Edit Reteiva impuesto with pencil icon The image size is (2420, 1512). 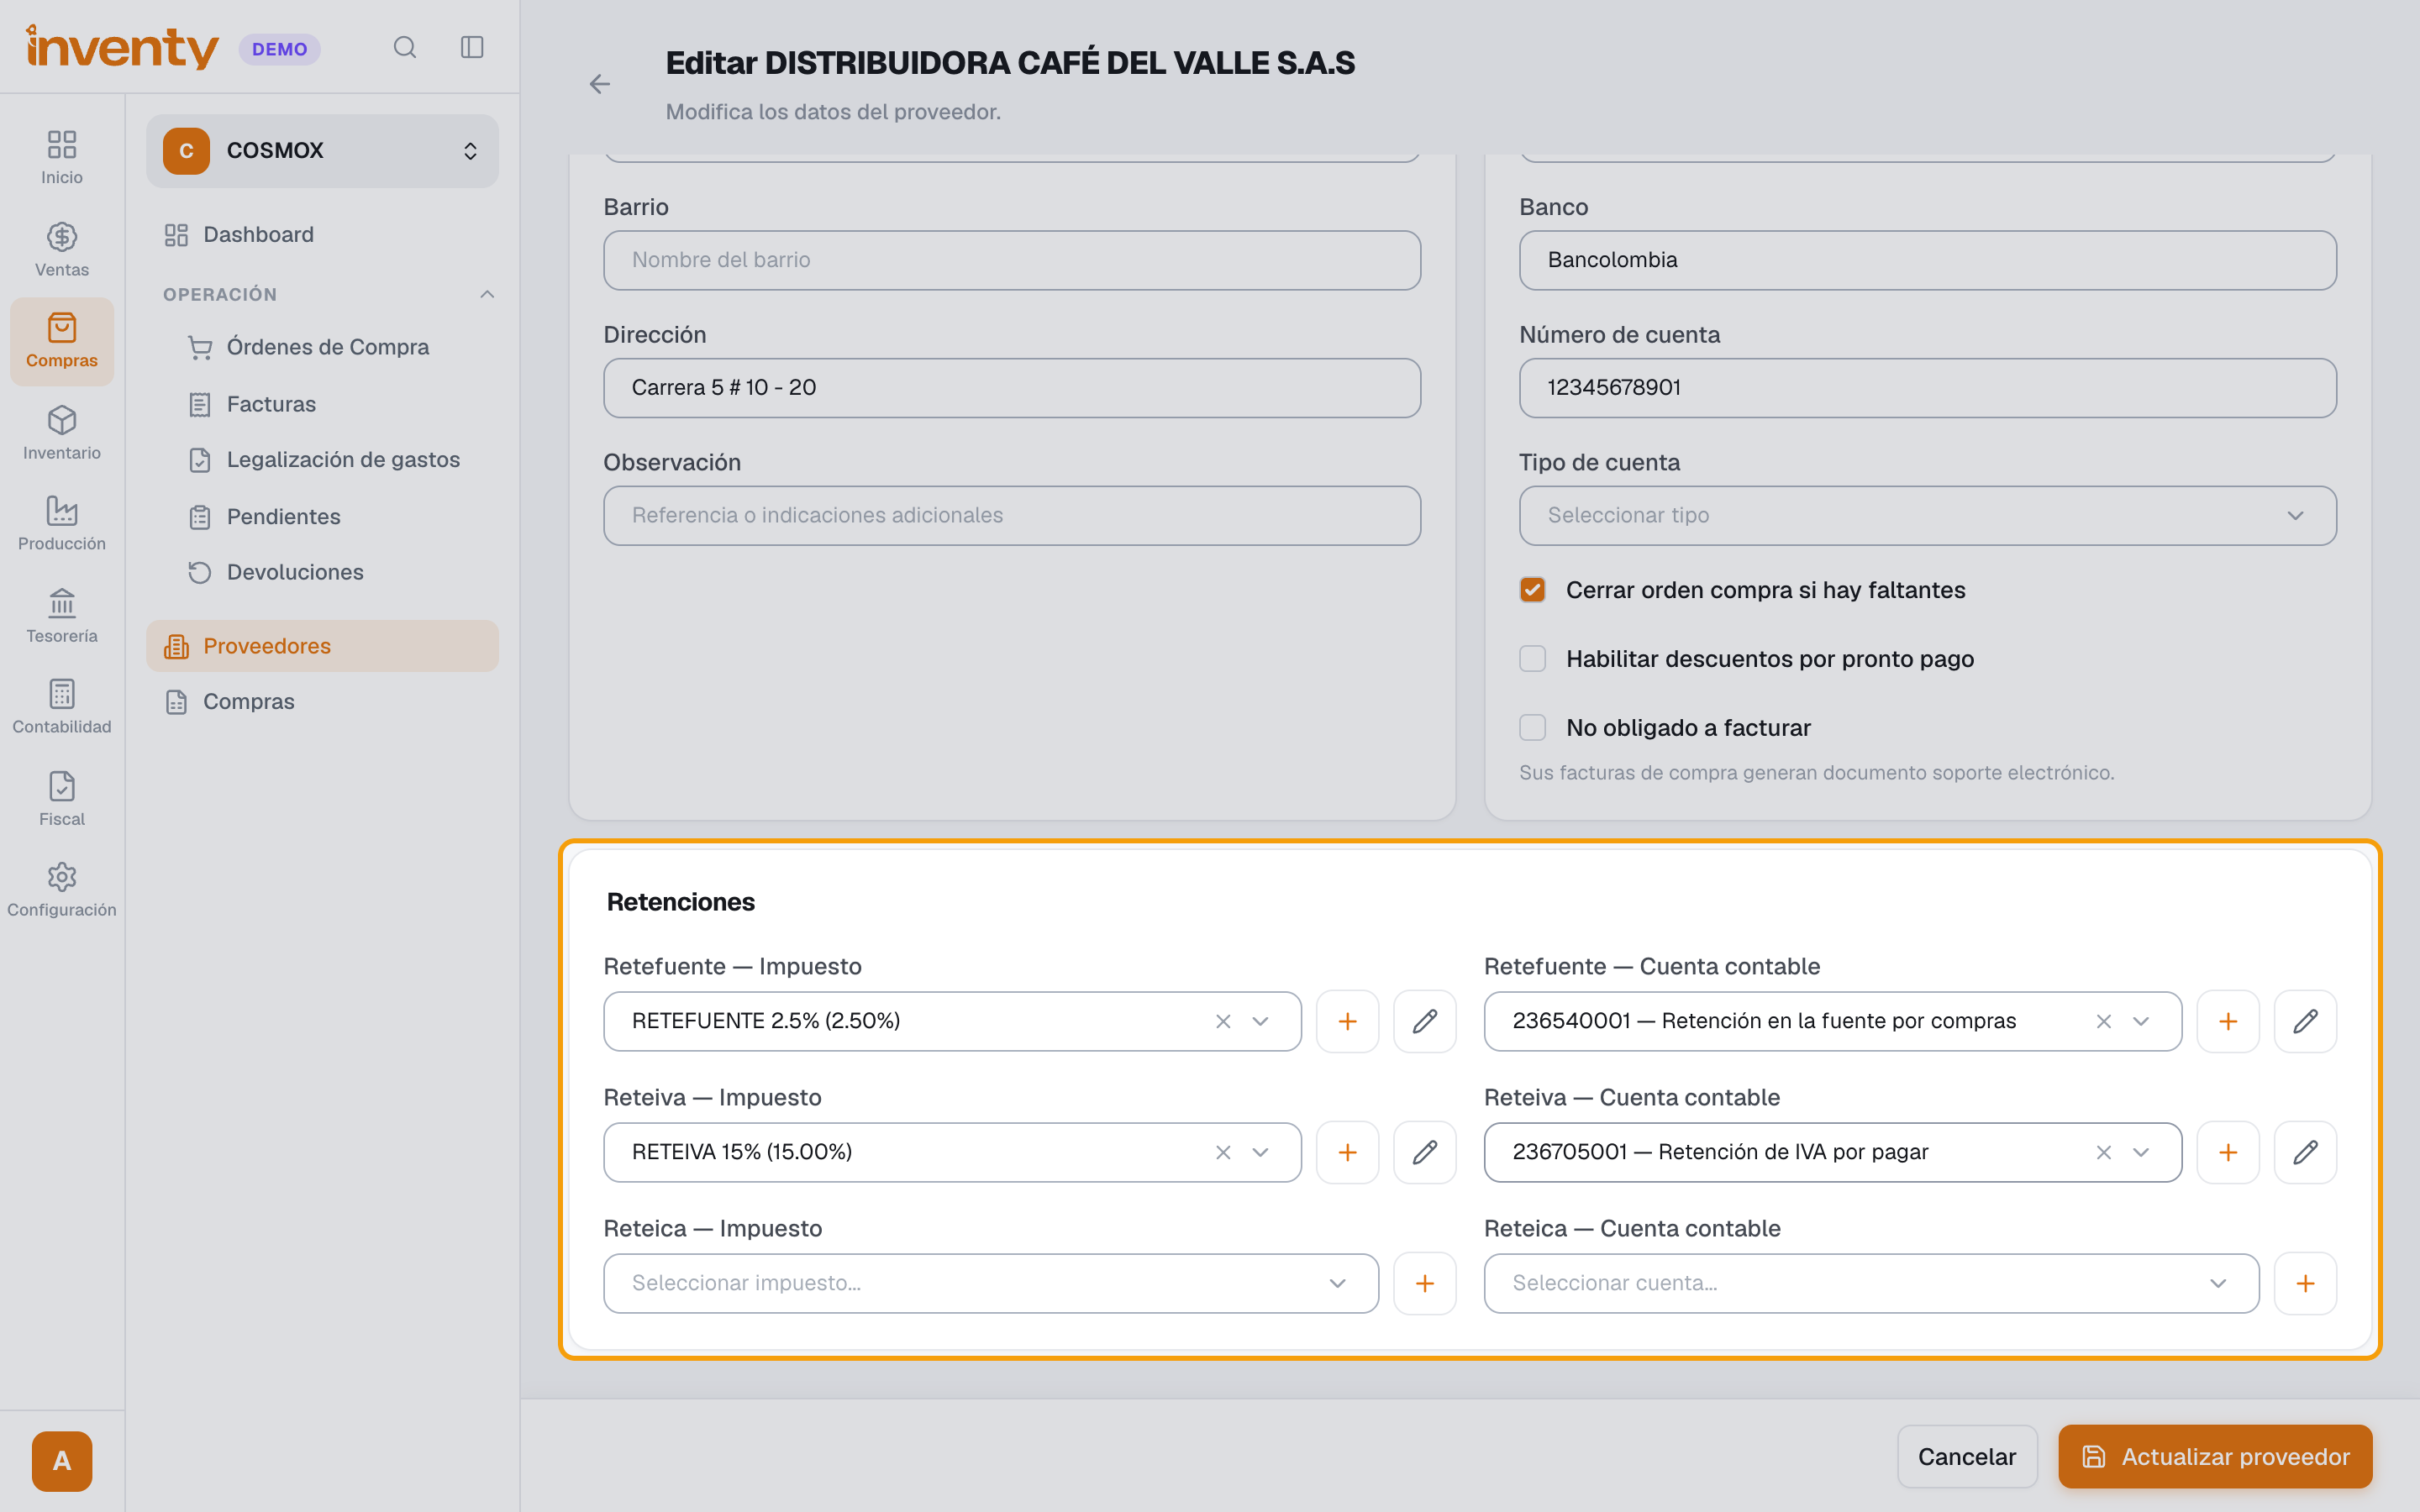pyautogui.click(x=1424, y=1152)
